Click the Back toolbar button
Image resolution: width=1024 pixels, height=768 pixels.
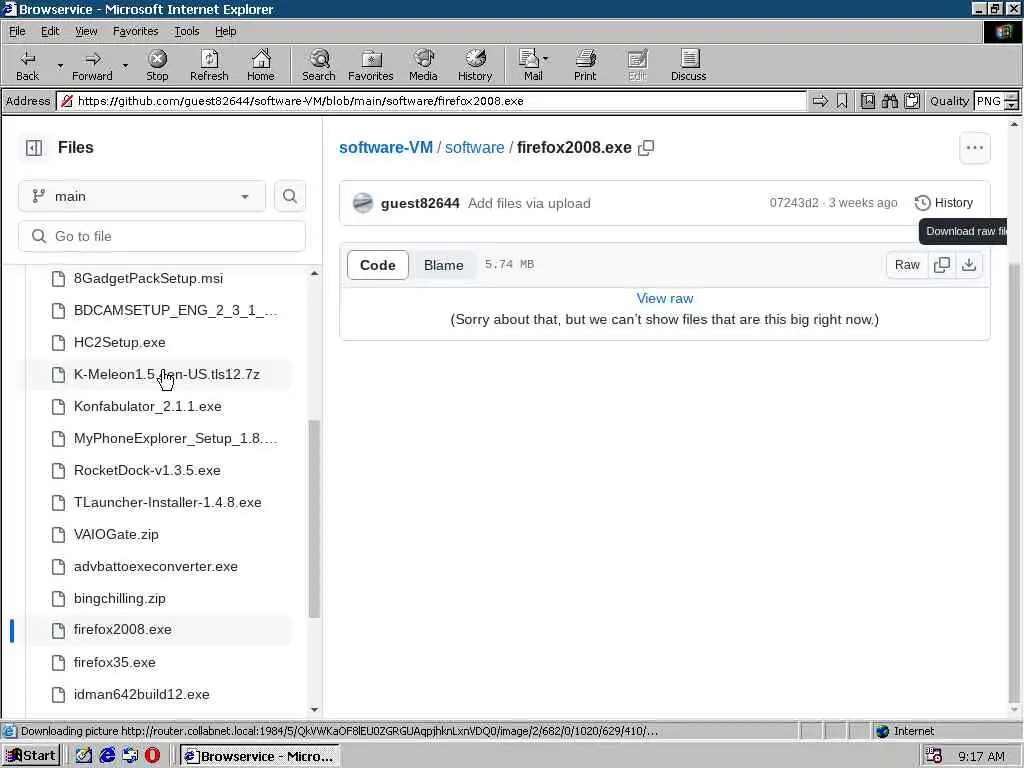point(27,65)
